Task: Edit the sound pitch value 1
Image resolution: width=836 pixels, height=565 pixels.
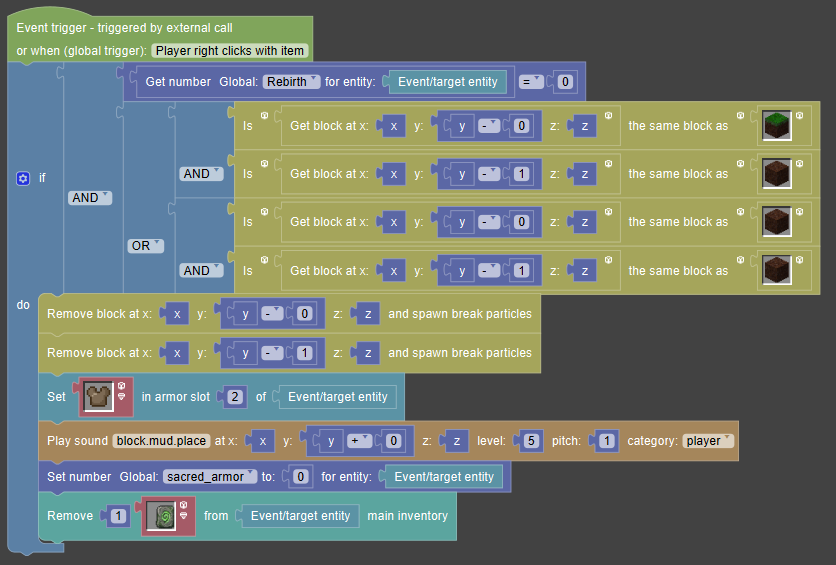Action: [606, 441]
